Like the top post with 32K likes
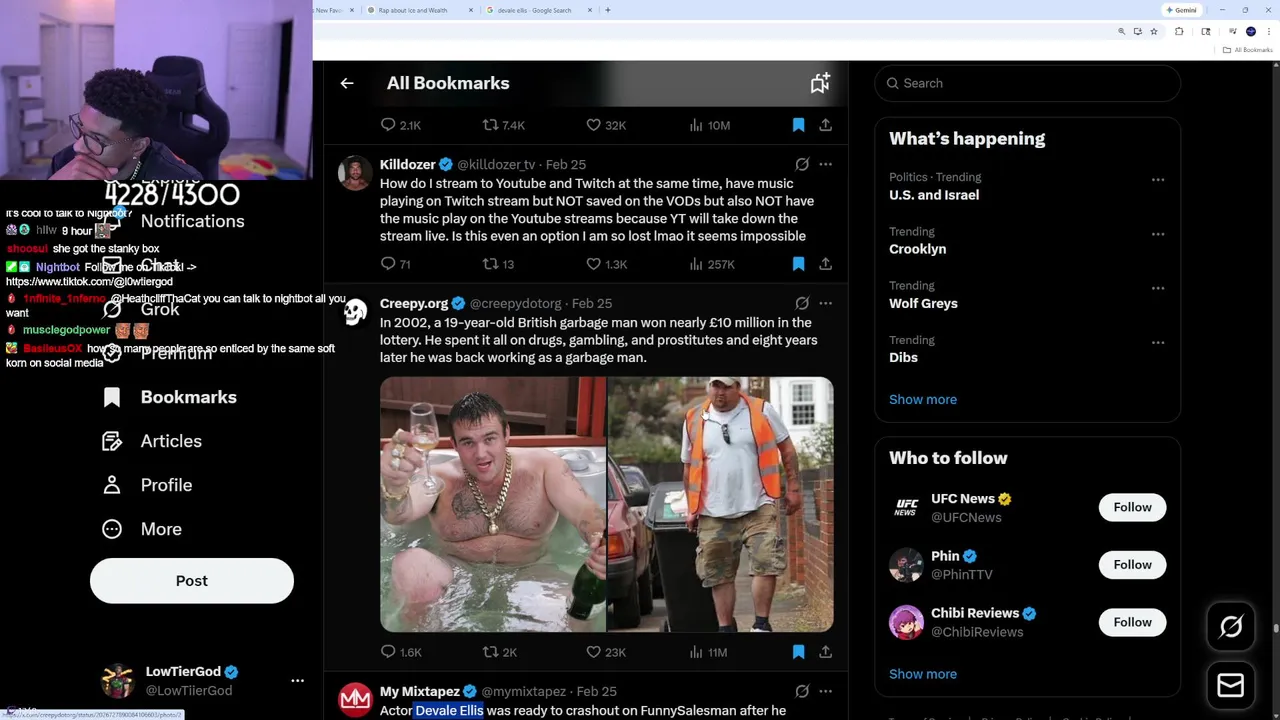1280x720 pixels. pyautogui.click(x=605, y=125)
